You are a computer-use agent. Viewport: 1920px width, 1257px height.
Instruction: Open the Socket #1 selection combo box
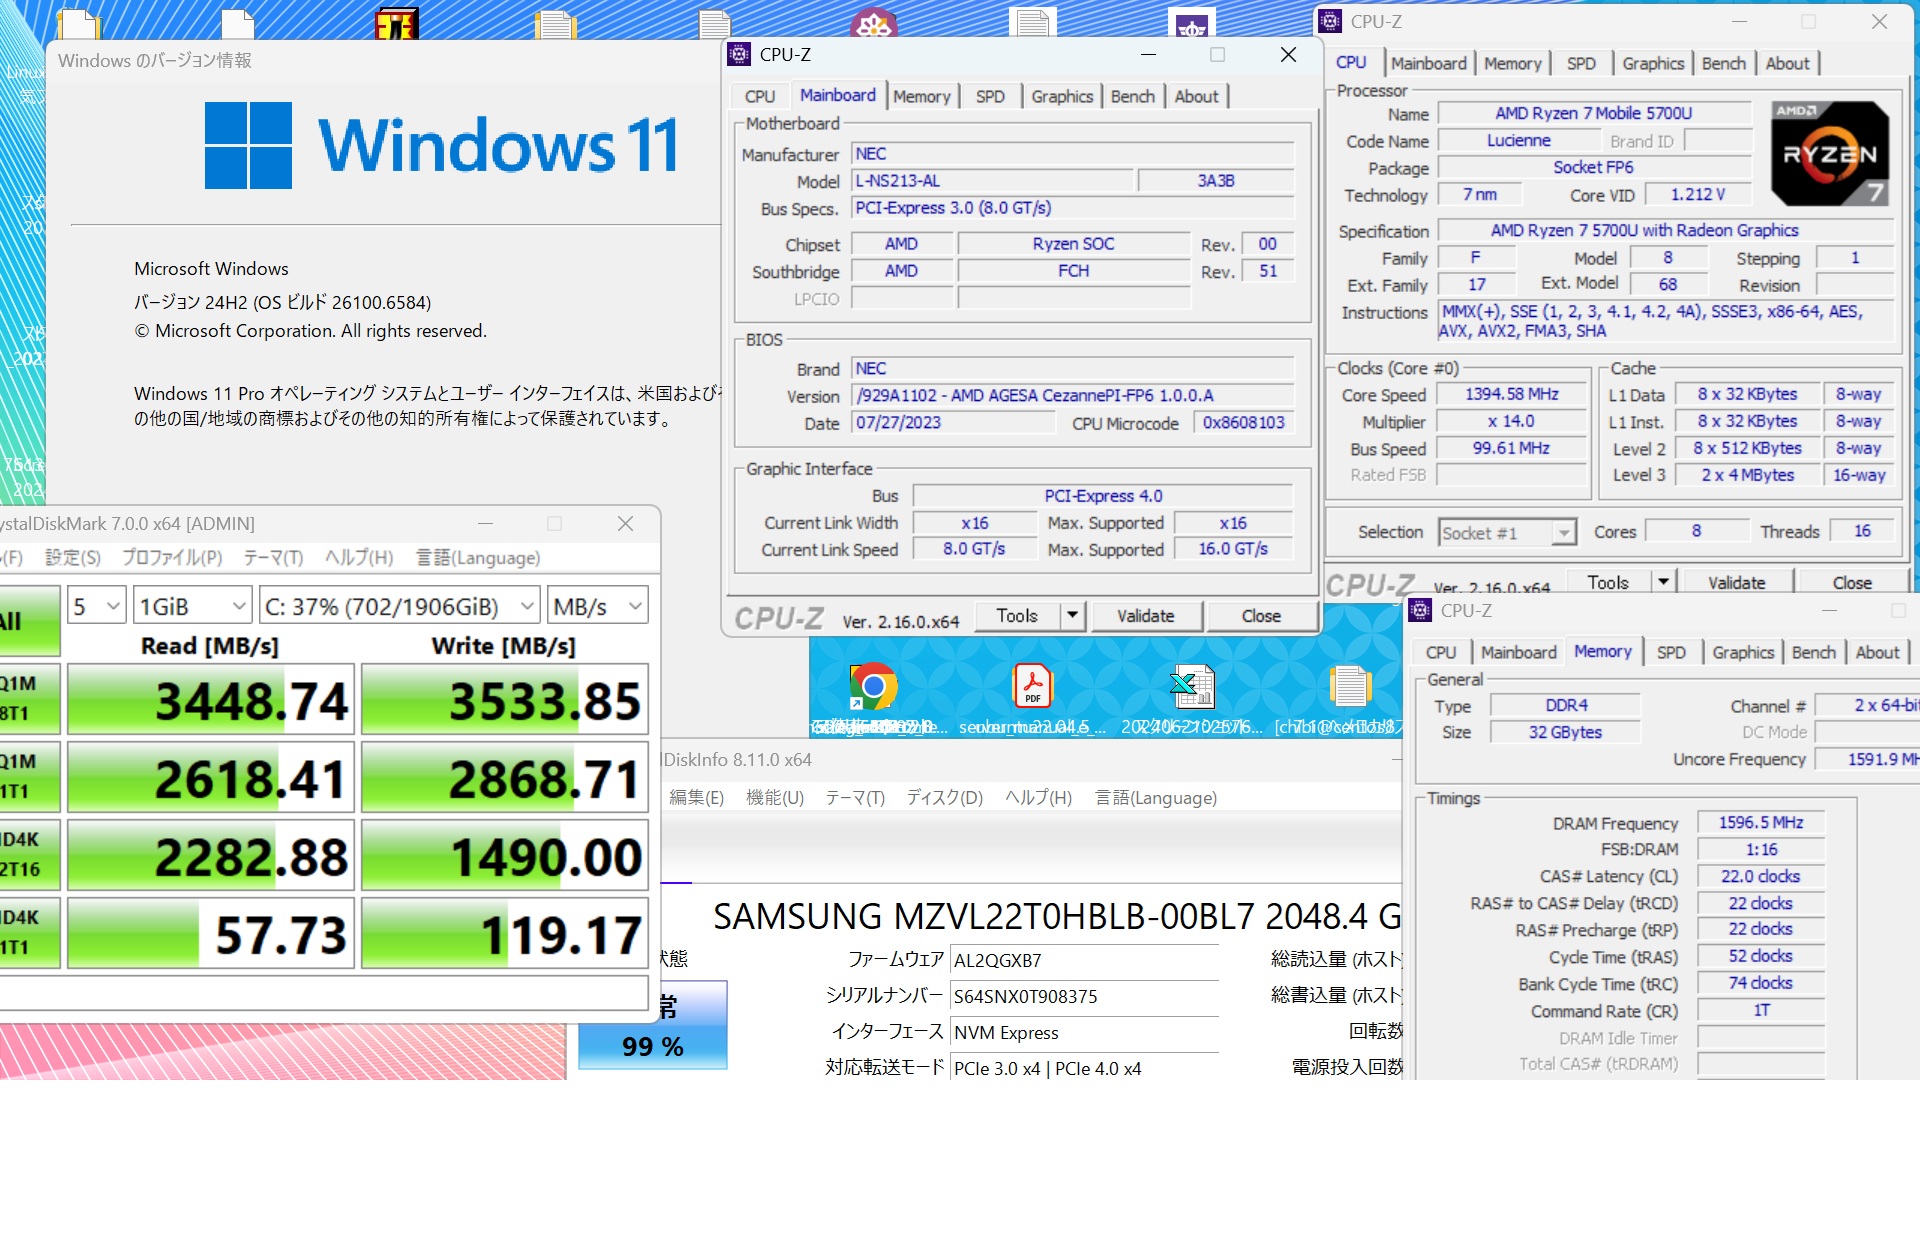(1506, 533)
